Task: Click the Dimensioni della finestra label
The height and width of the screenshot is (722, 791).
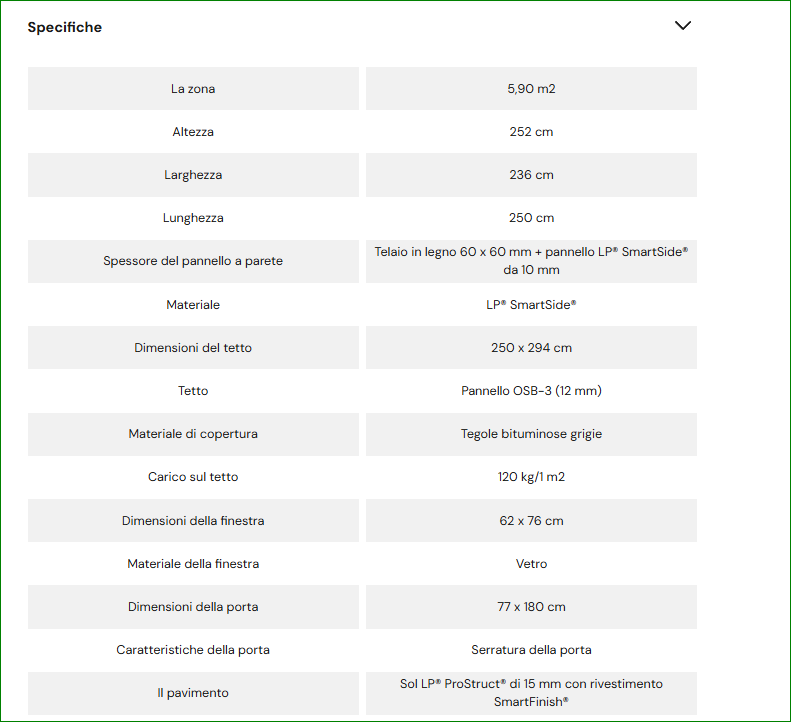Action: click(x=193, y=521)
